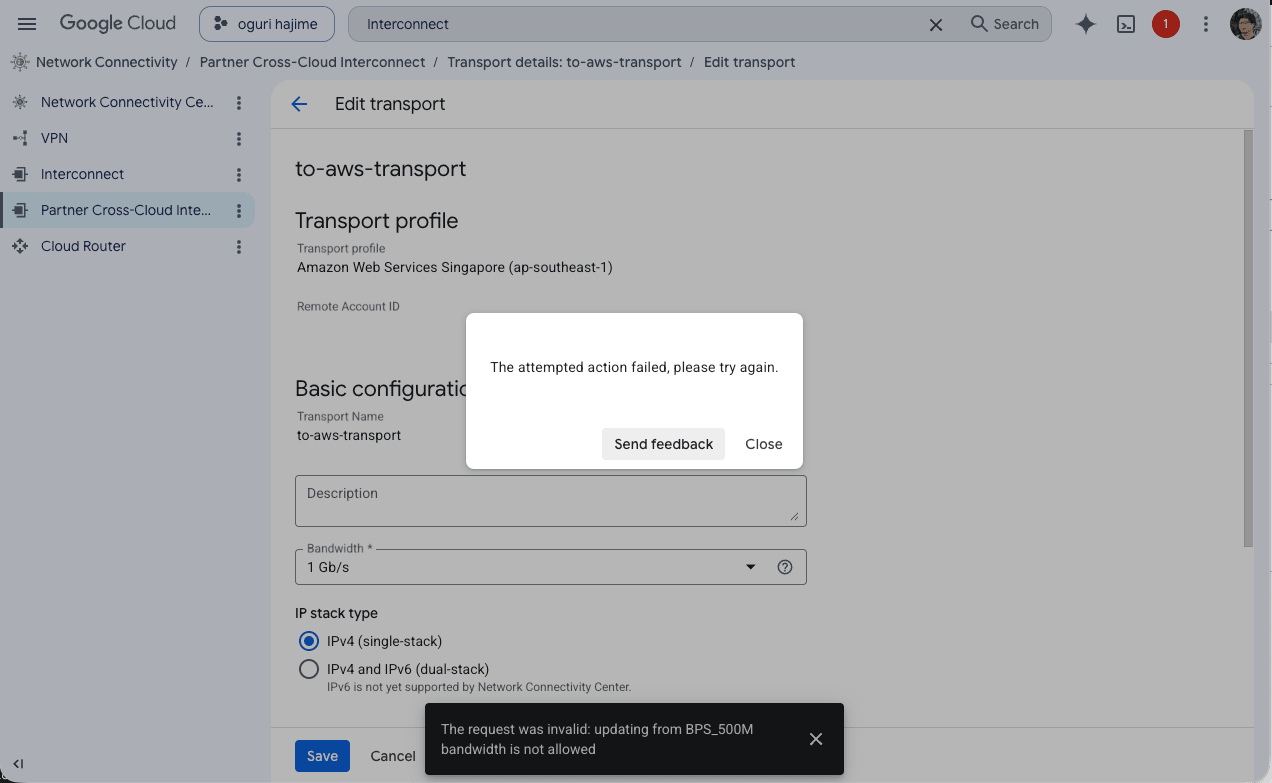The height and width of the screenshot is (783, 1272).
Task: Click the Remote Account ID label
Action: pos(348,307)
